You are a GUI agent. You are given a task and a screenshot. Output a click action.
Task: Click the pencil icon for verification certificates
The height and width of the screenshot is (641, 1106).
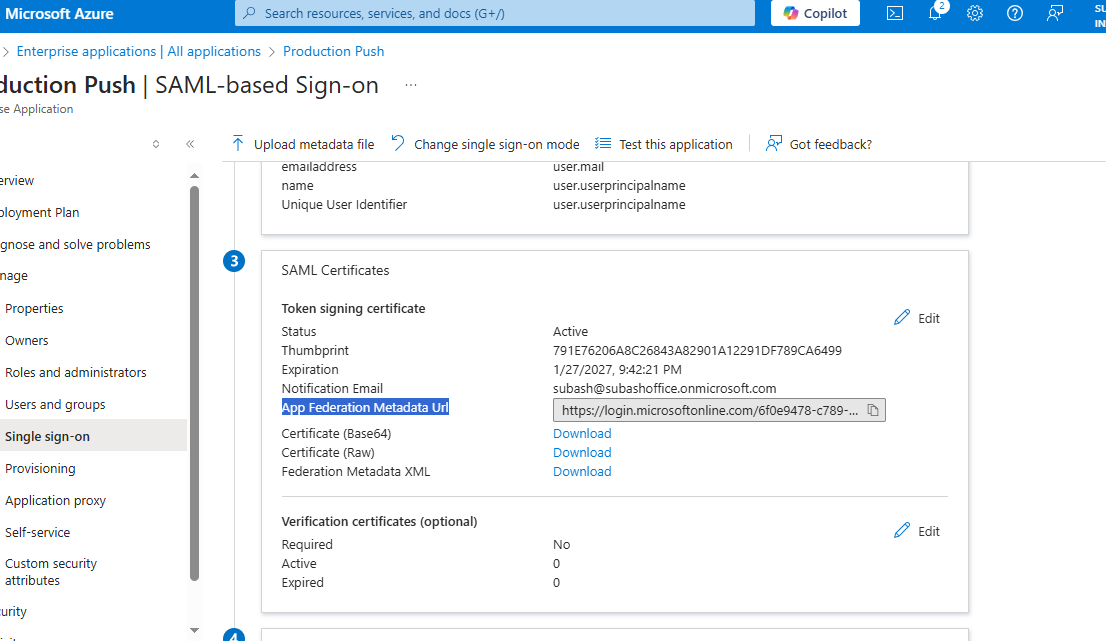[x=901, y=530]
